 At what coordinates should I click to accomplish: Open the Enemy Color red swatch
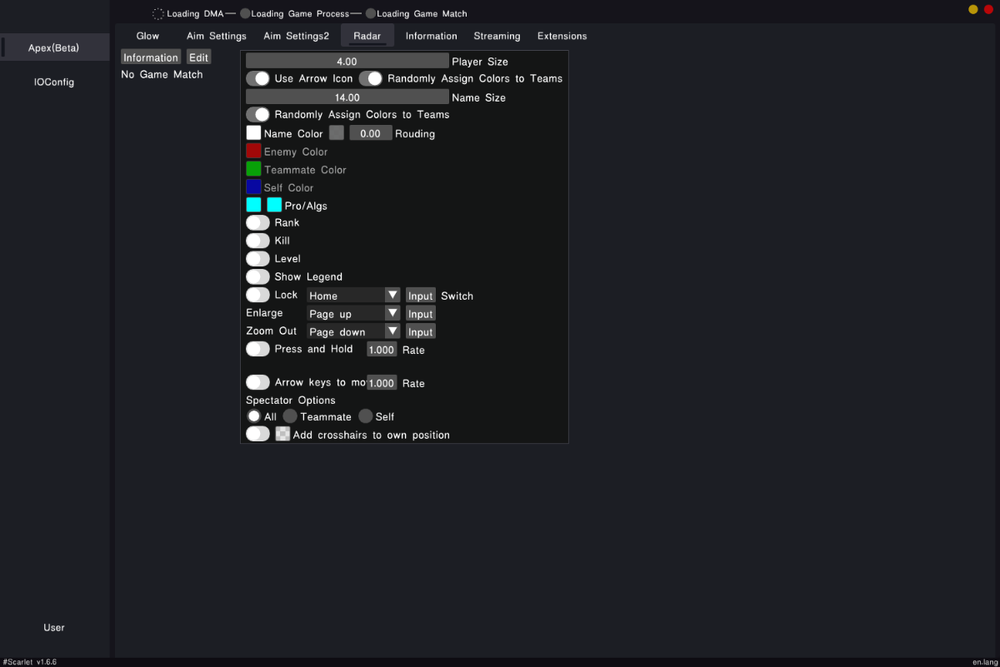click(x=254, y=151)
